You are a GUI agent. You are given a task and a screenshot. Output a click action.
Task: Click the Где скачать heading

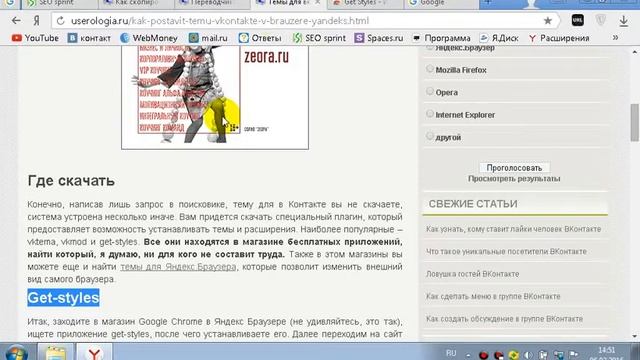coord(71,180)
